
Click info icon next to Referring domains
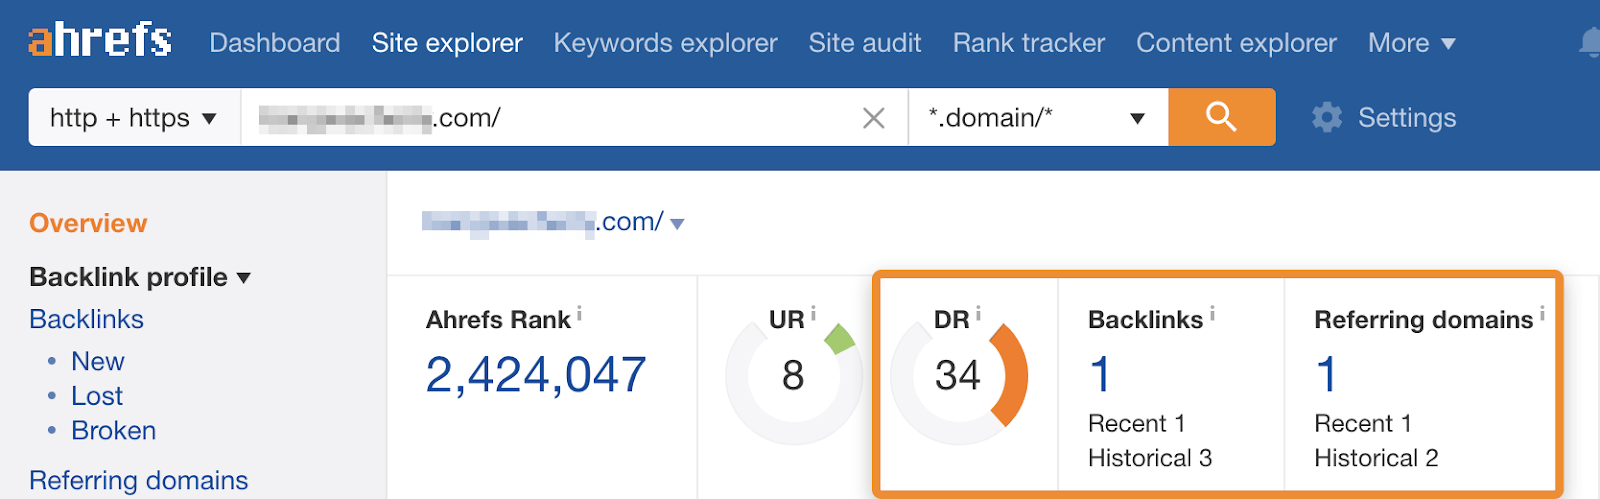click(1542, 314)
